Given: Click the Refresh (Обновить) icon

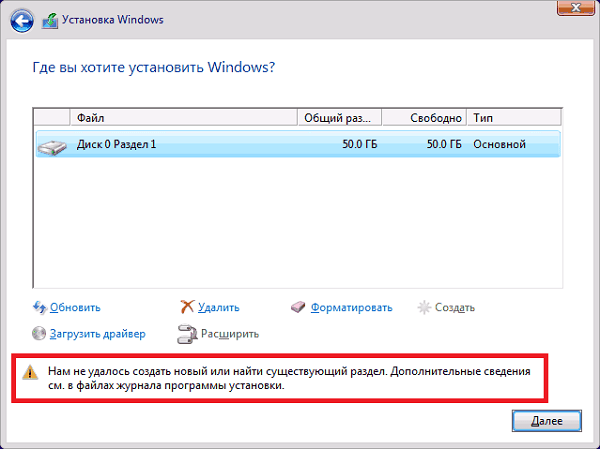Looking at the screenshot, I should pos(40,307).
